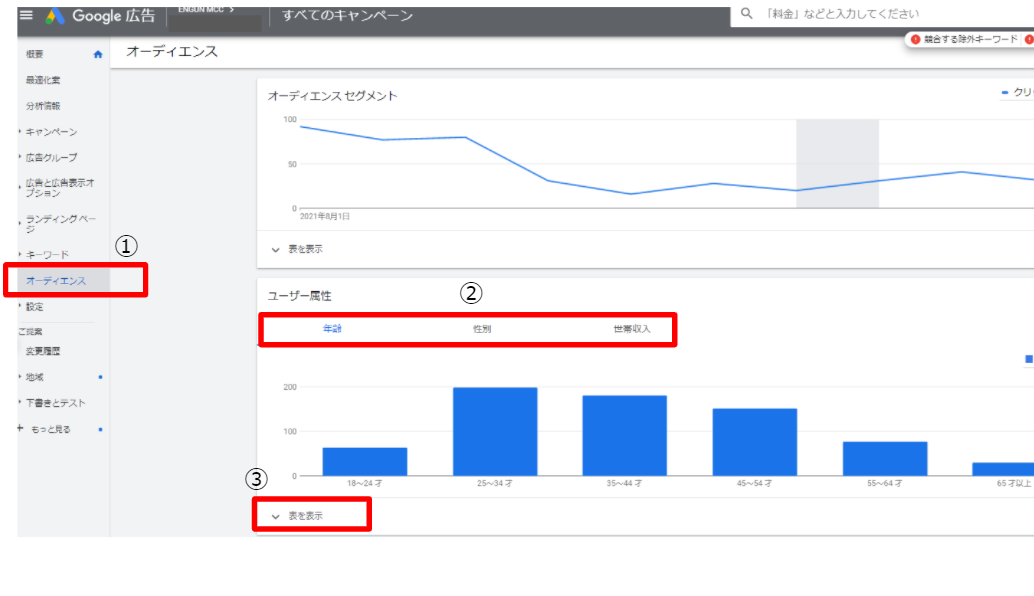Click もっと見る to show more items

[x=50, y=429]
